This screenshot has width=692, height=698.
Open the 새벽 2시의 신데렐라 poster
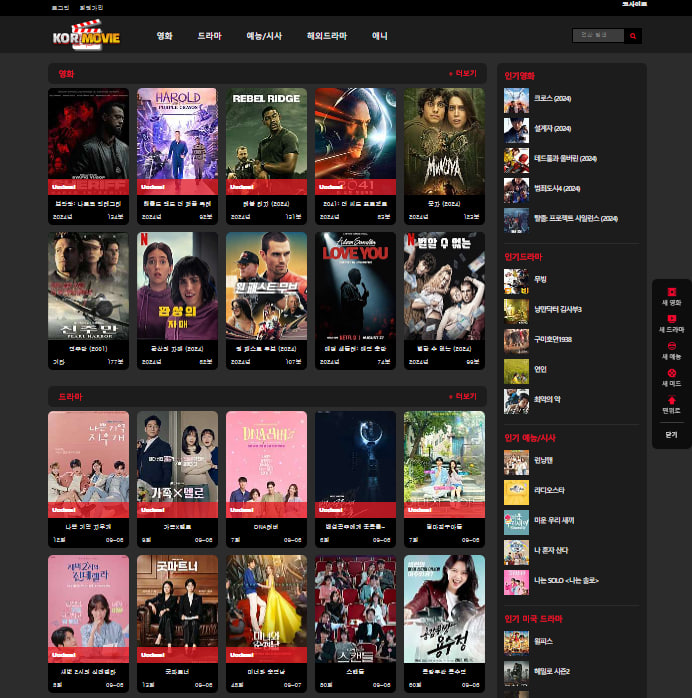[x=88, y=609]
